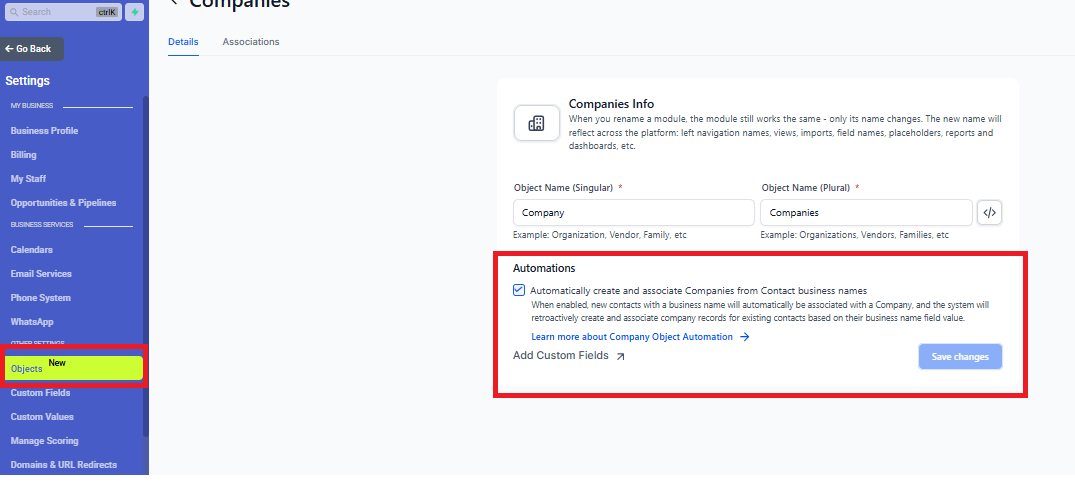
Task: Click arrow icon beside Add Custom Fields
Action: (x=620, y=356)
